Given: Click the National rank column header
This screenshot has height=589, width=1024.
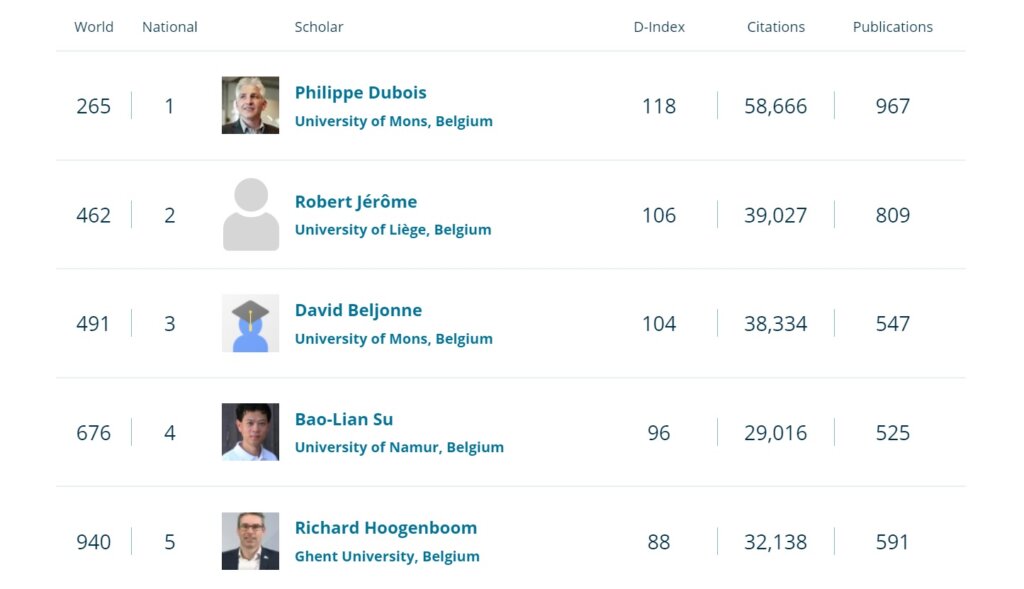Looking at the screenshot, I should pos(170,27).
